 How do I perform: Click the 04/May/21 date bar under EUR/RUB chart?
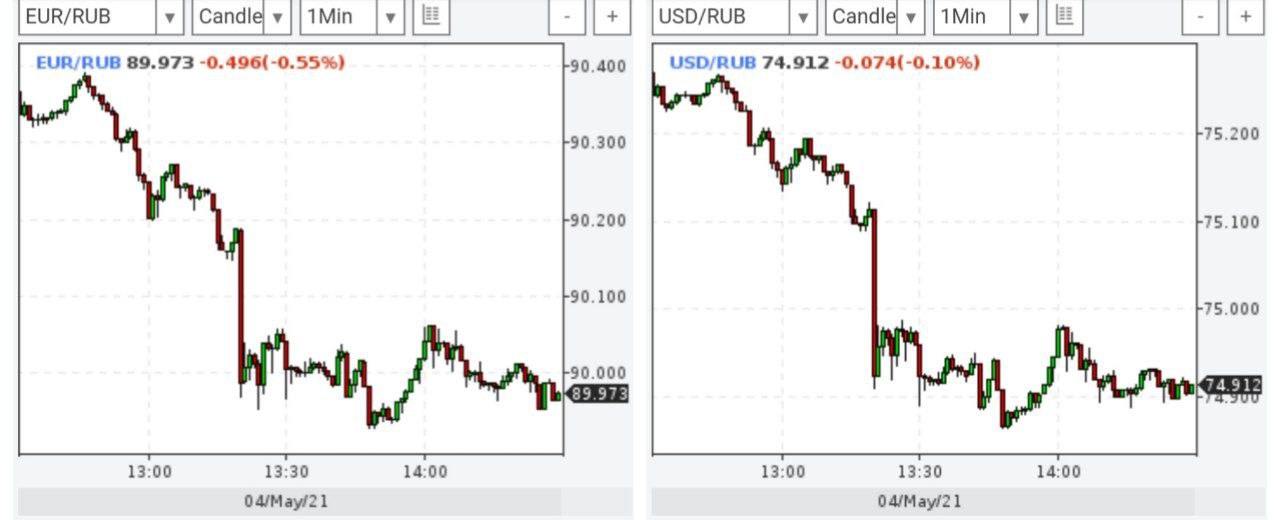click(290, 501)
